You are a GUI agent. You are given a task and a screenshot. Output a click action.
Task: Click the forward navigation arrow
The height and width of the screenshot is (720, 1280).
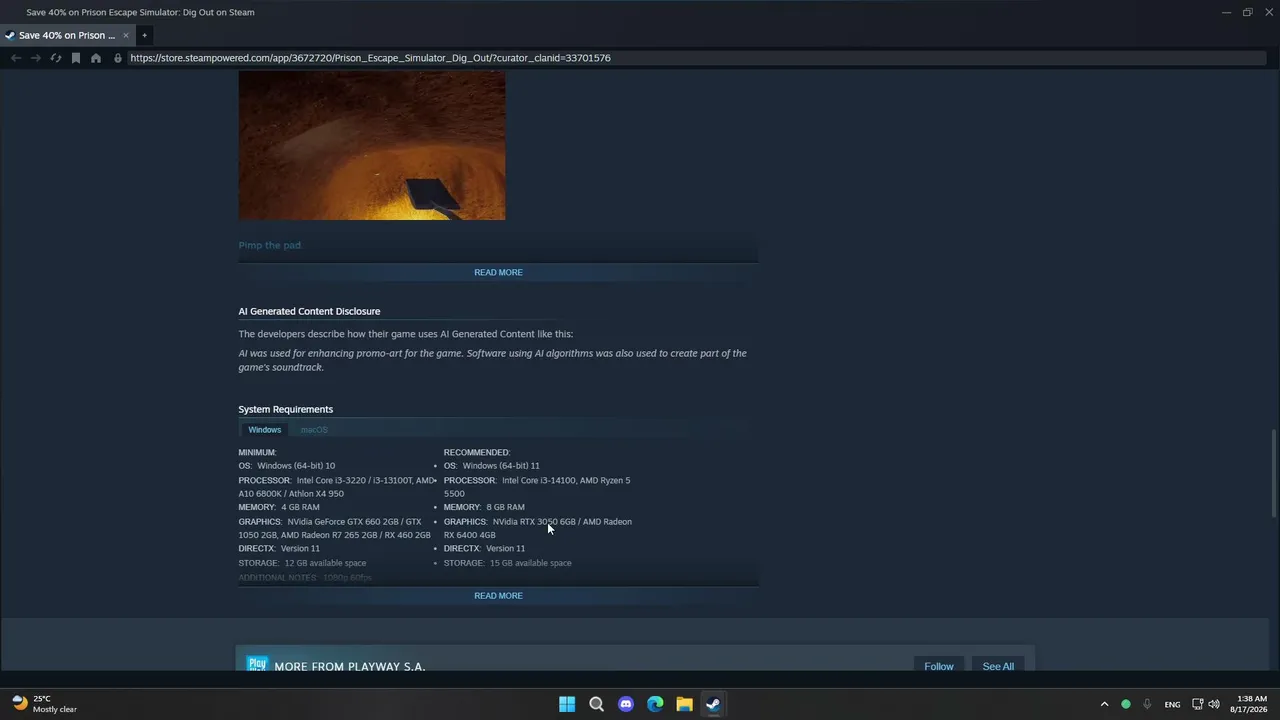(36, 58)
